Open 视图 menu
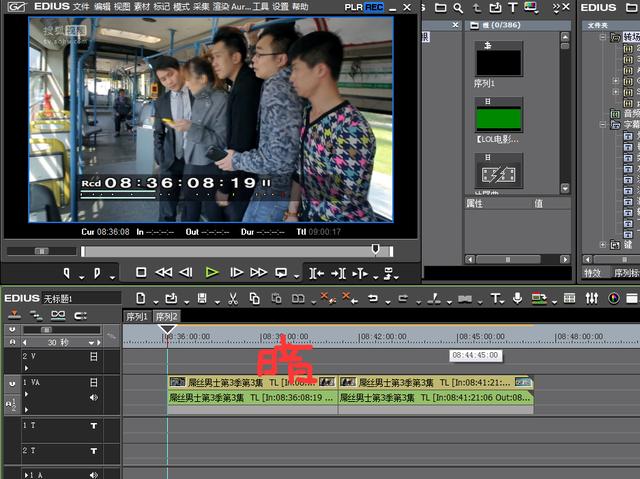Viewport: 640px width, 479px height. 122,7
